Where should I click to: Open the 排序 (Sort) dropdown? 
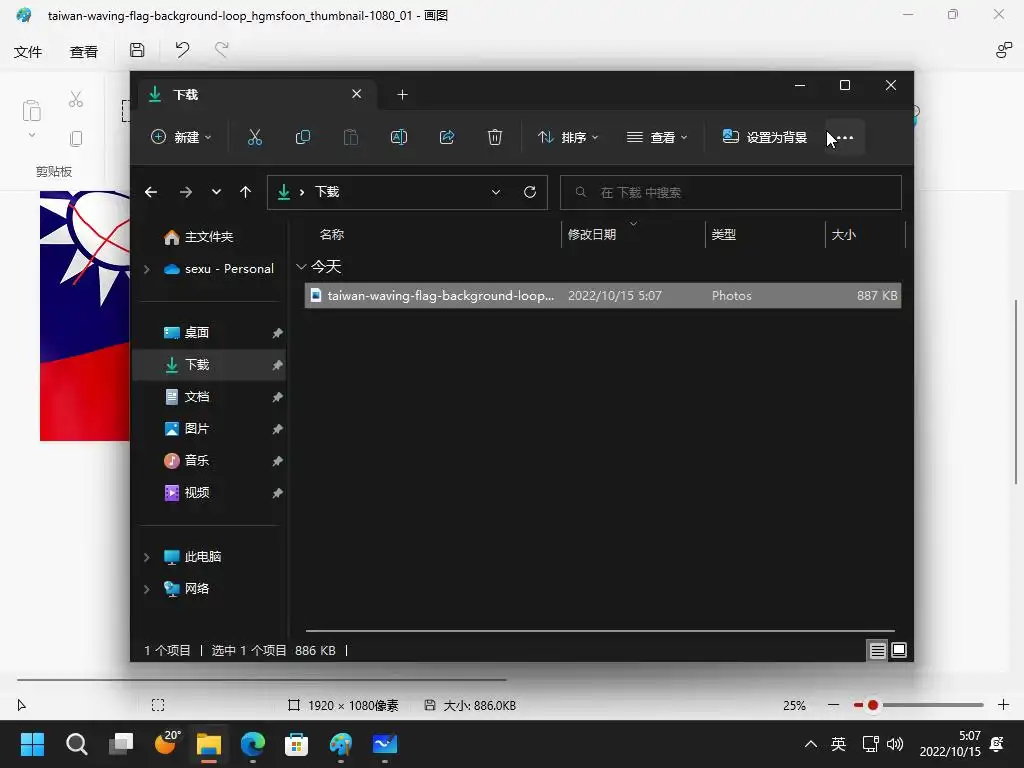point(568,137)
